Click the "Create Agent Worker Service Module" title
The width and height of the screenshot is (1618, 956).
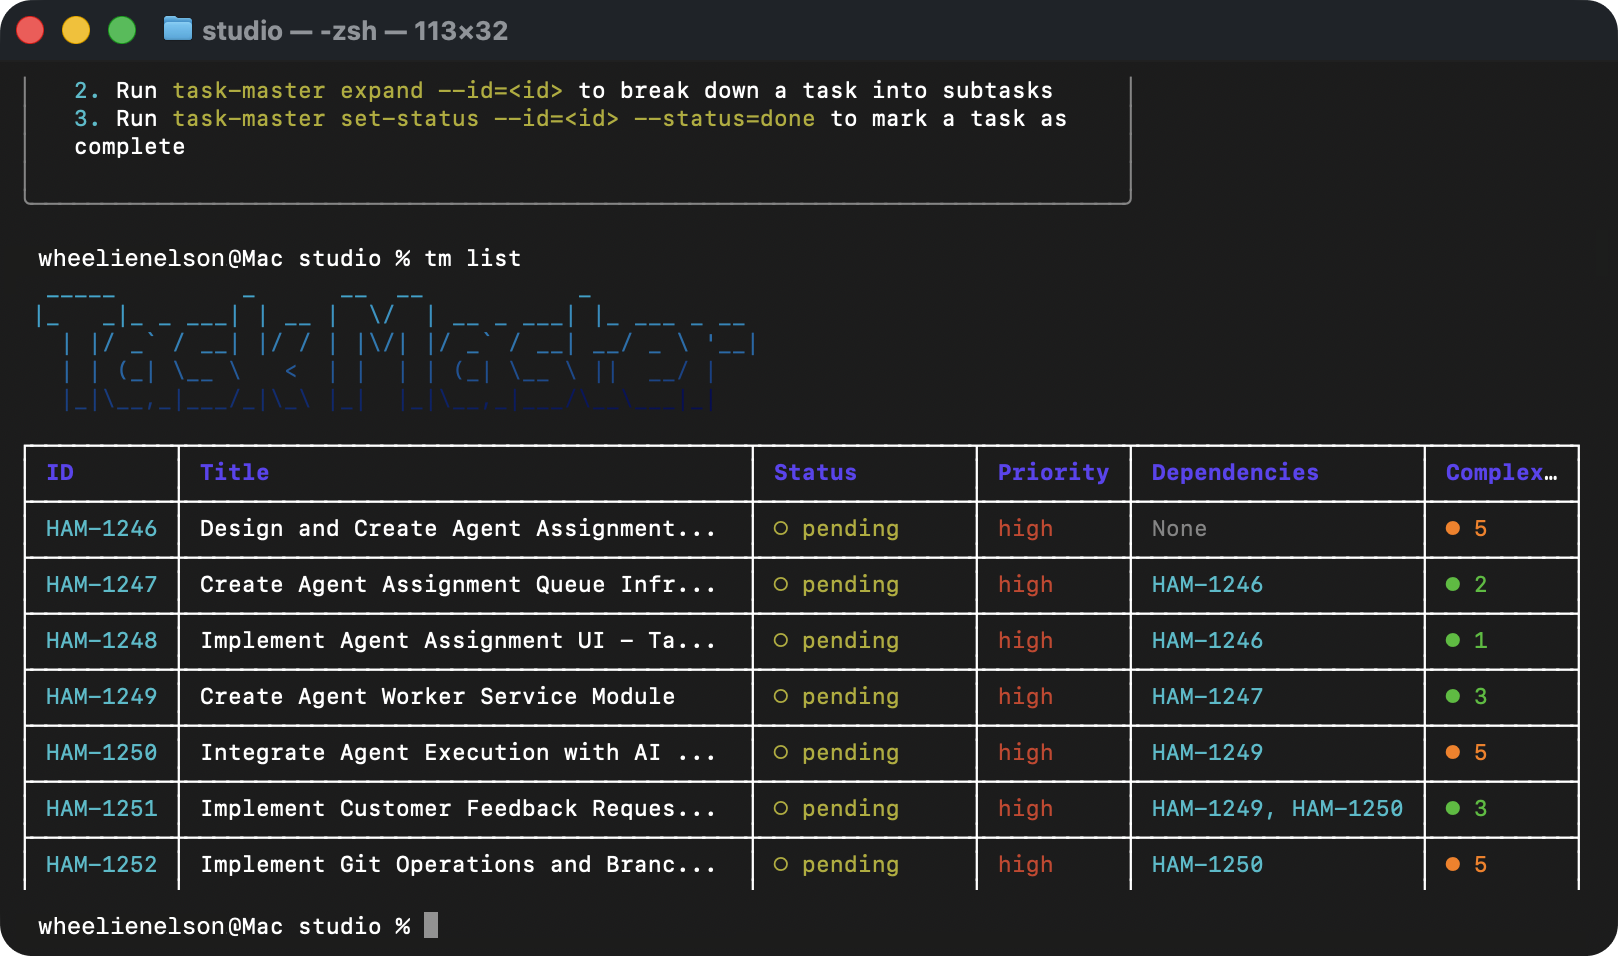(437, 697)
